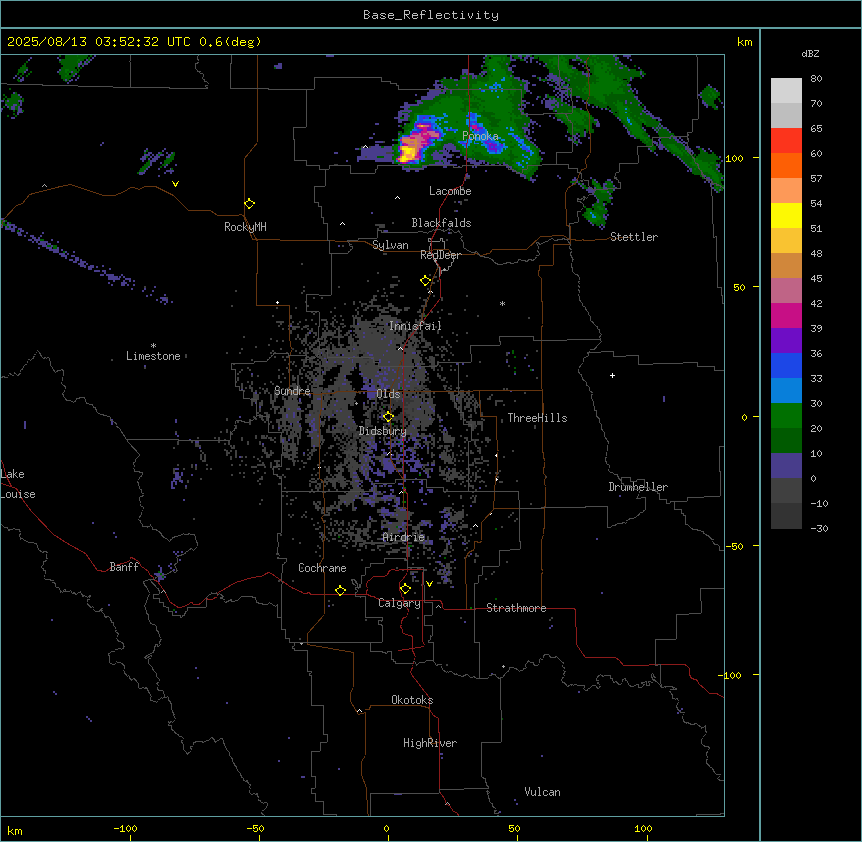Click the -50 tick label on the right axis
The width and height of the screenshot is (862, 842).
pos(734,546)
